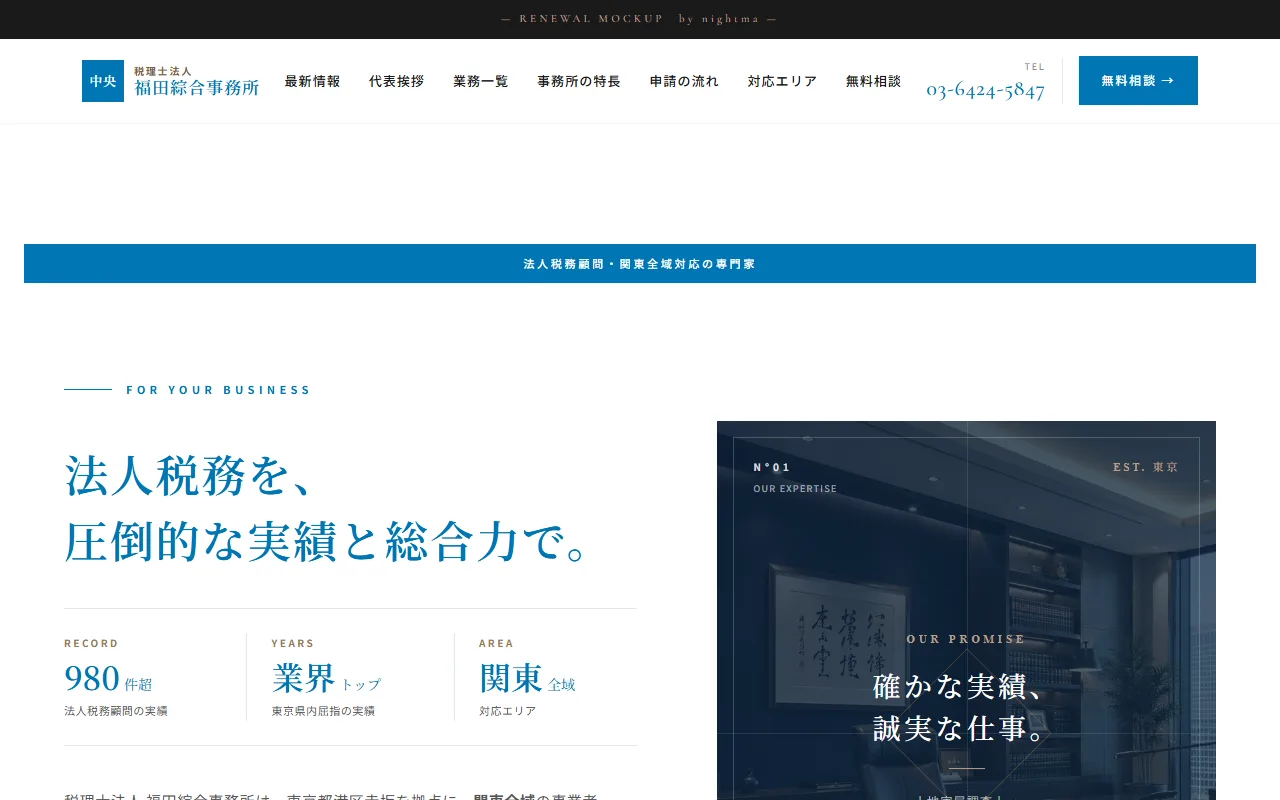Click the headline 法人税務を、
This screenshot has height=800, width=1280.
click(190, 475)
